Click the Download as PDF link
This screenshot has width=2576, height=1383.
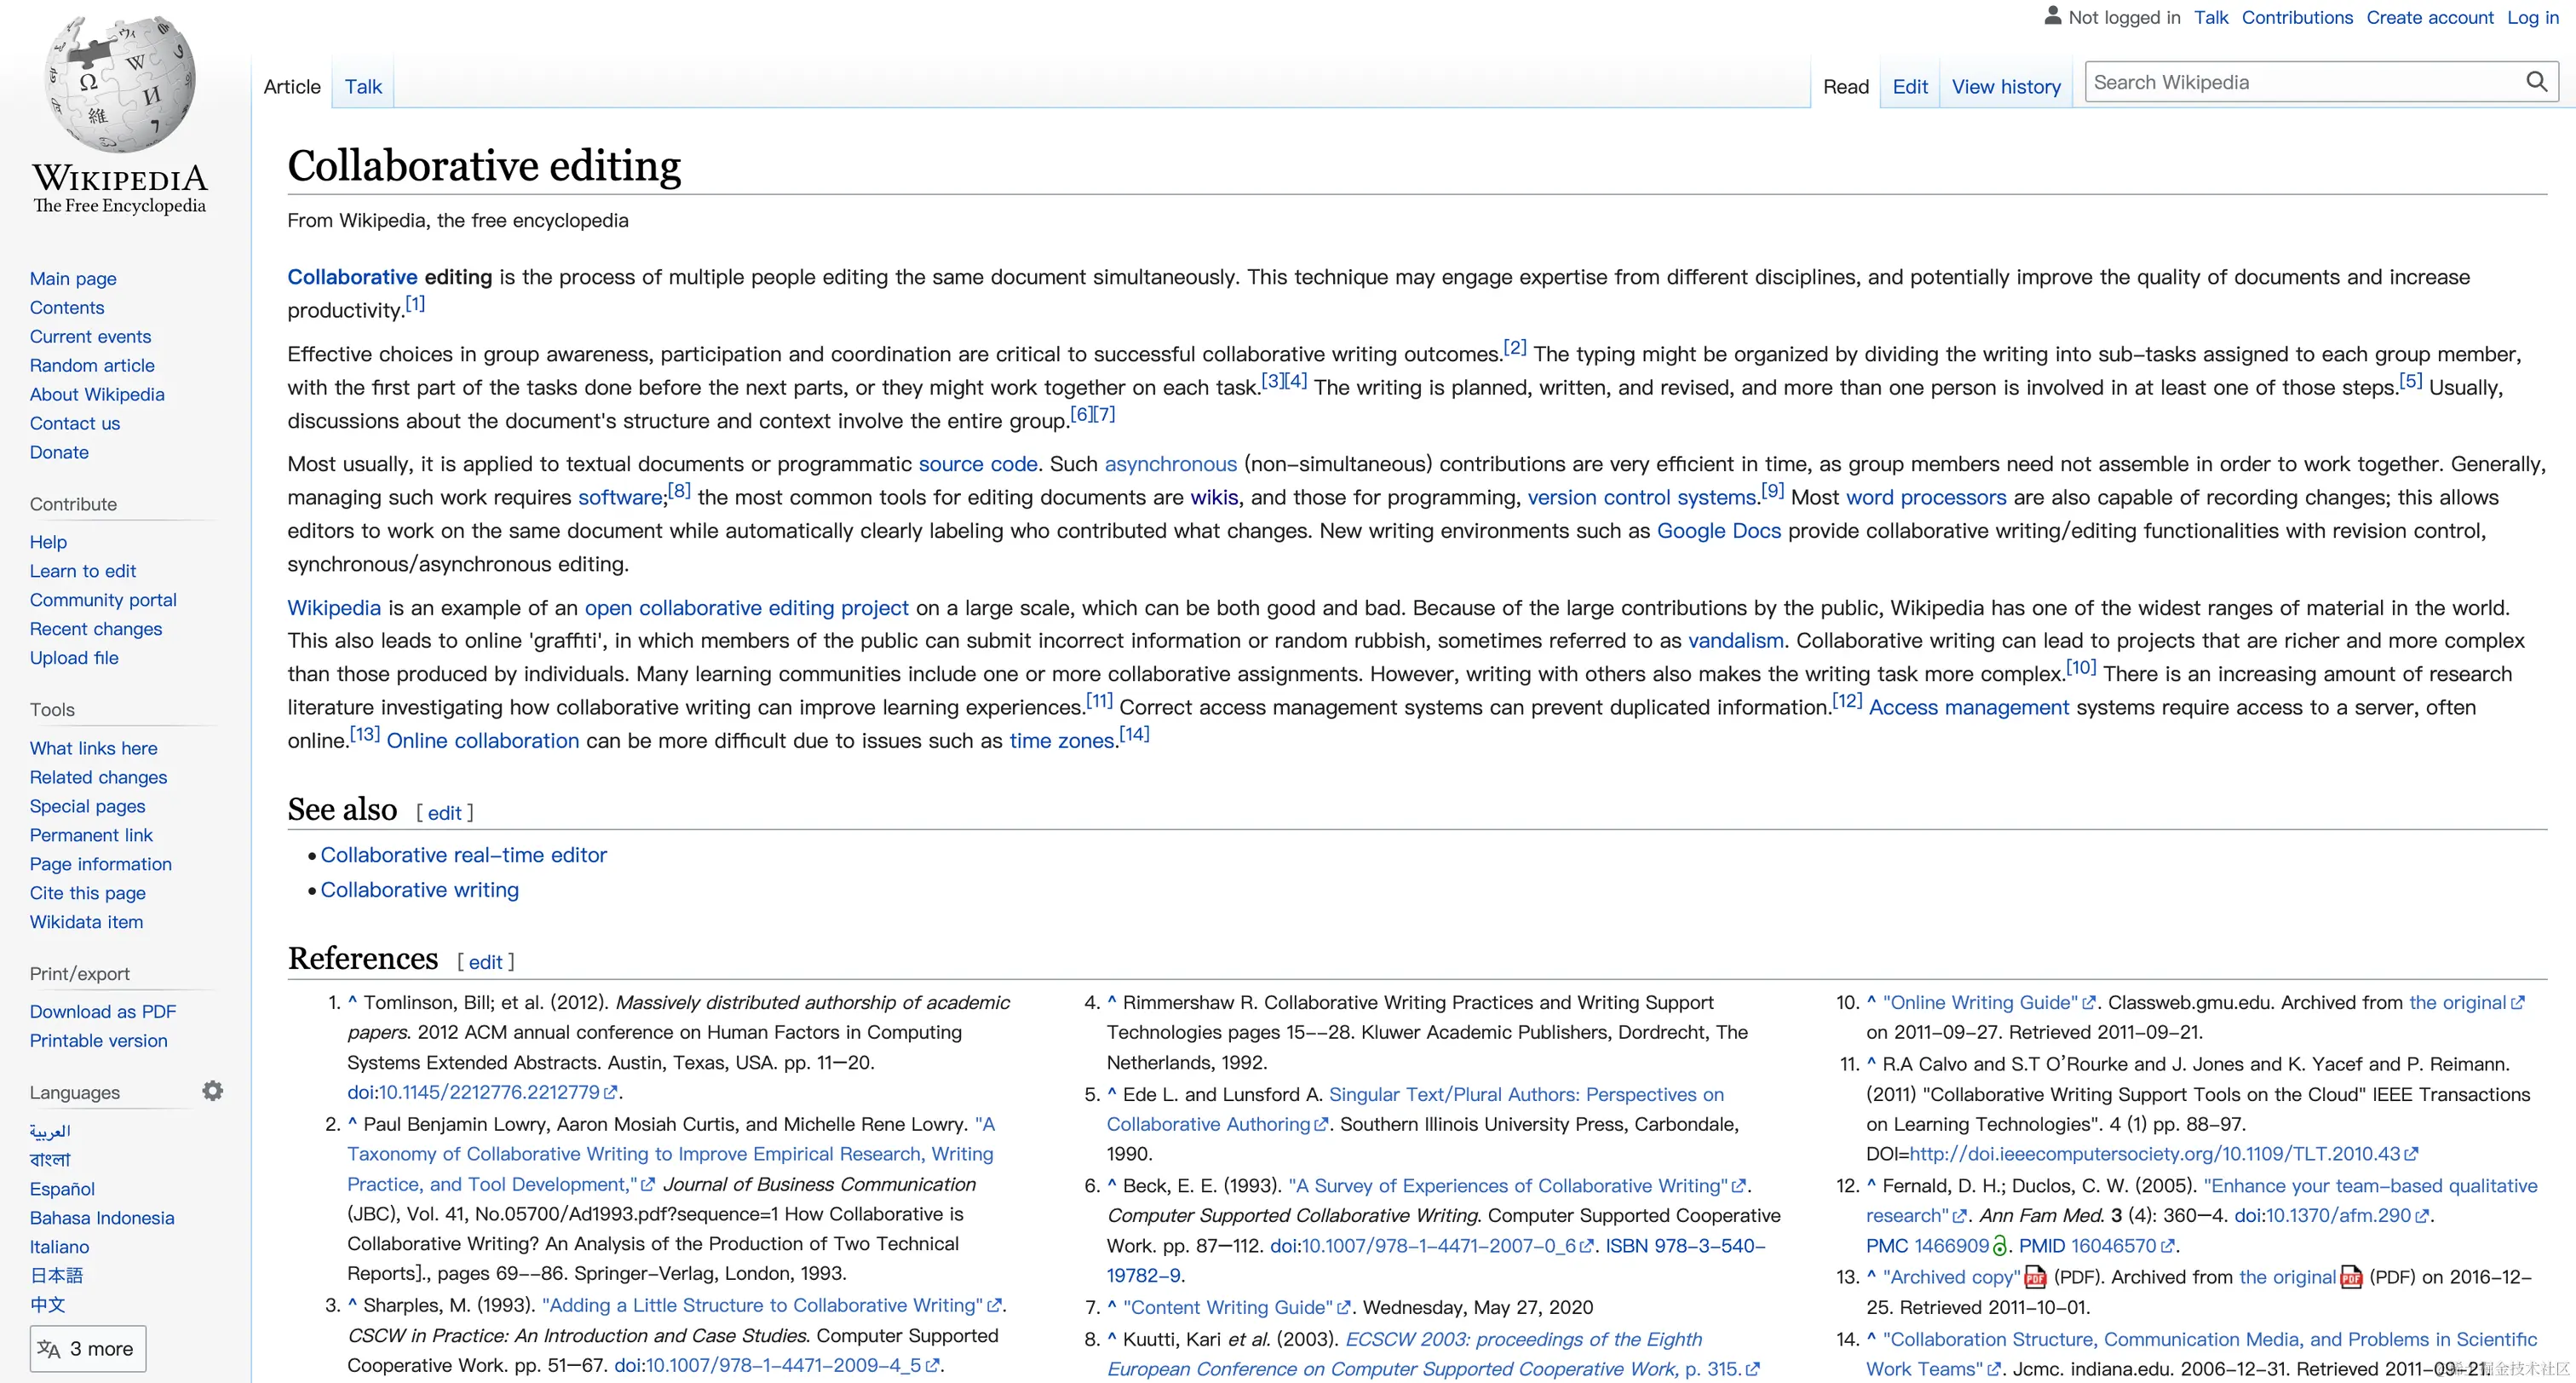pos(102,1011)
